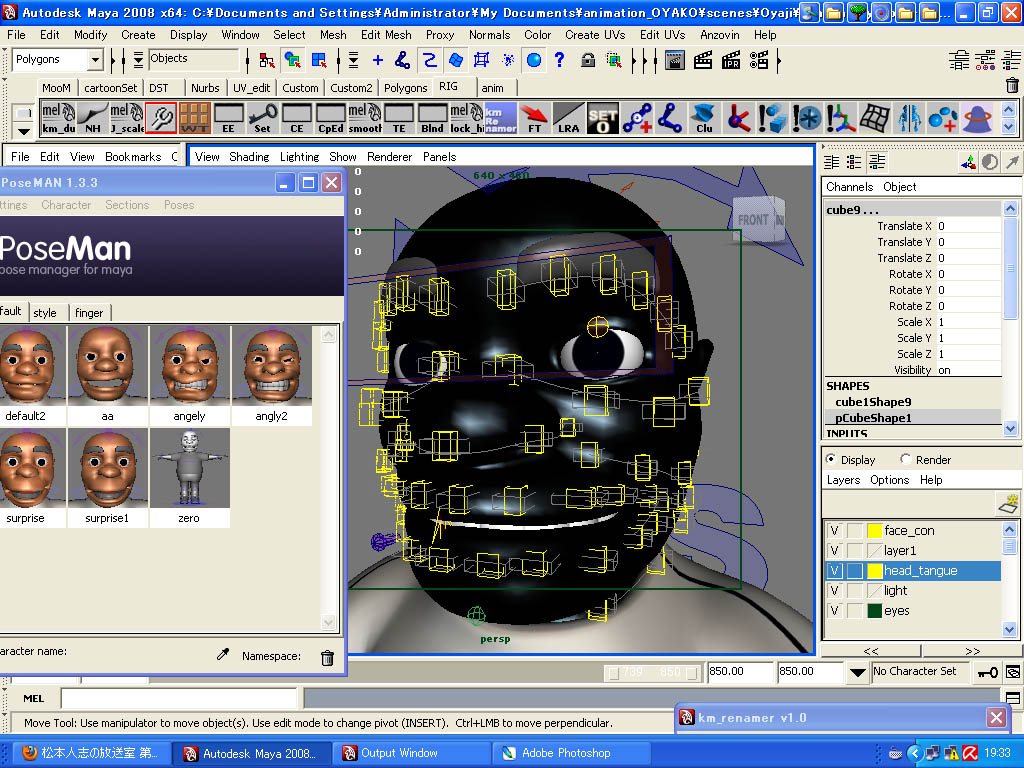Toggle visibility of head_tangue layer
Screen dimensions: 1024x768
tap(835, 570)
